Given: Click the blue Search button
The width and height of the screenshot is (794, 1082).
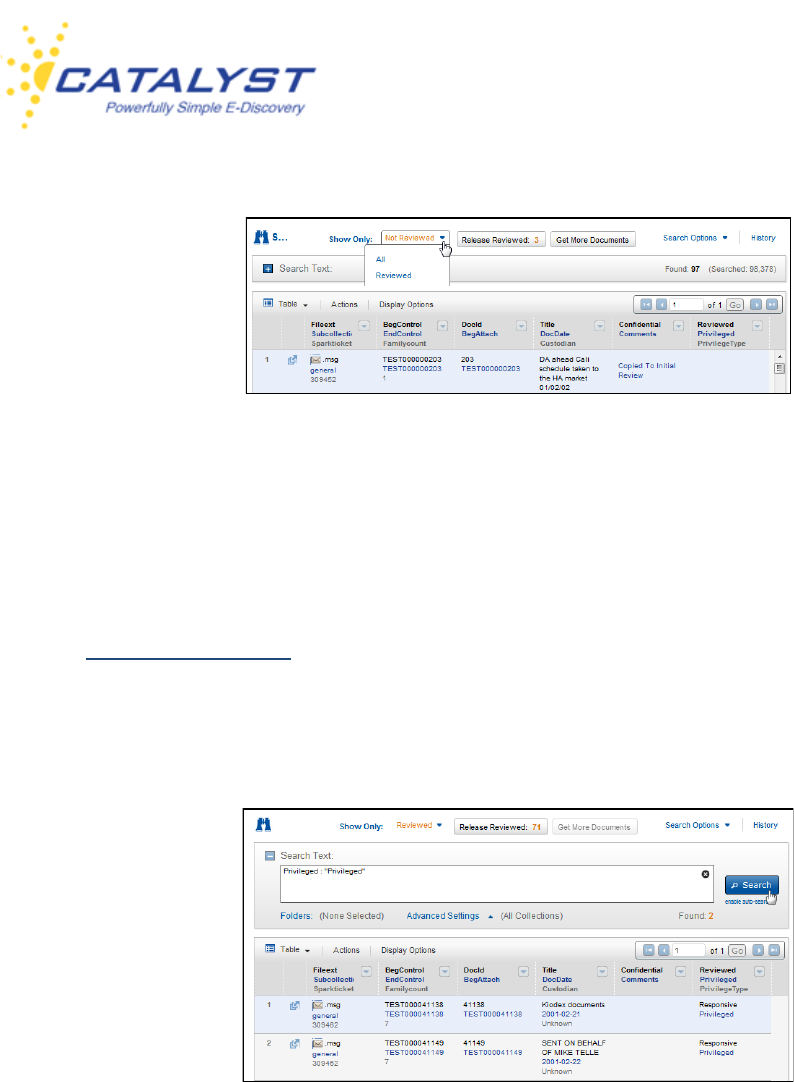Looking at the screenshot, I should click(x=751, y=885).
